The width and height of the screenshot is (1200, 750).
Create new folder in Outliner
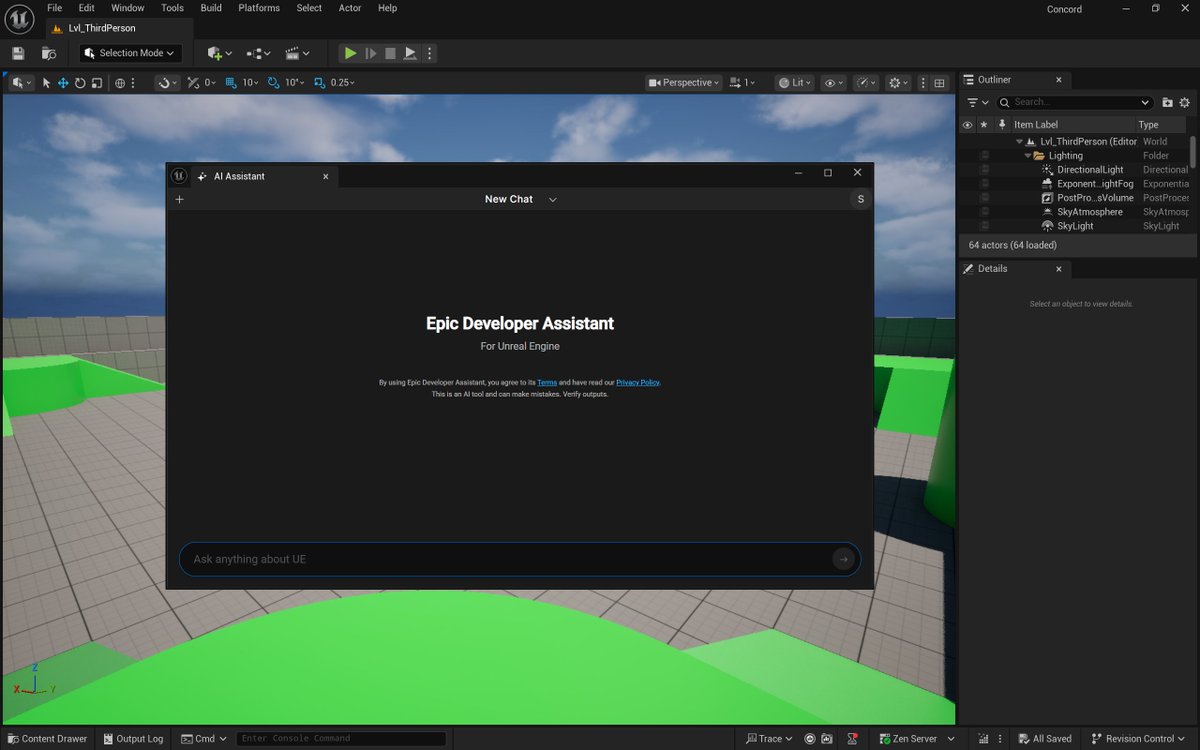[1167, 102]
